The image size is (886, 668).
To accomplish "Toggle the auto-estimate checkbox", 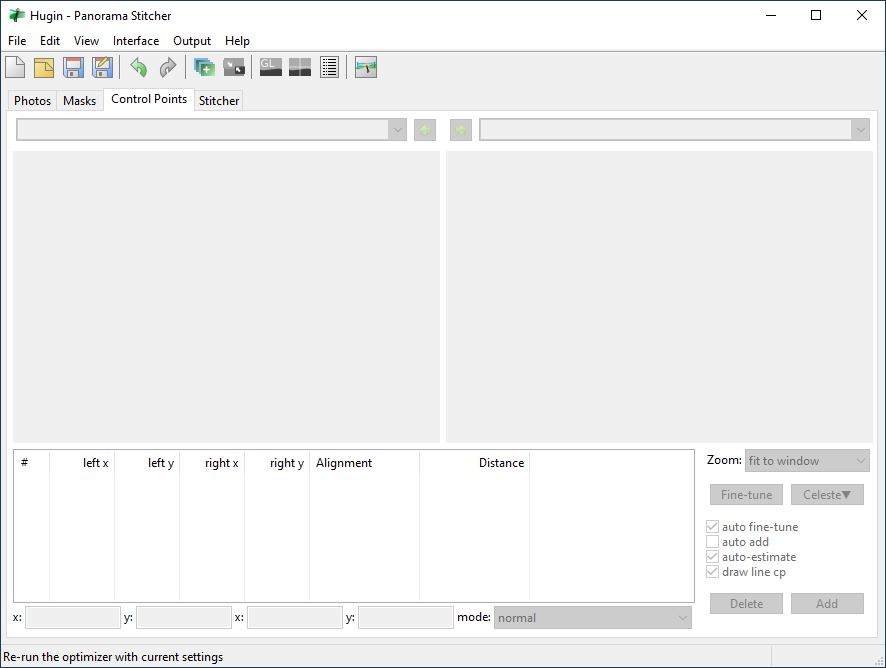I will (x=713, y=557).
